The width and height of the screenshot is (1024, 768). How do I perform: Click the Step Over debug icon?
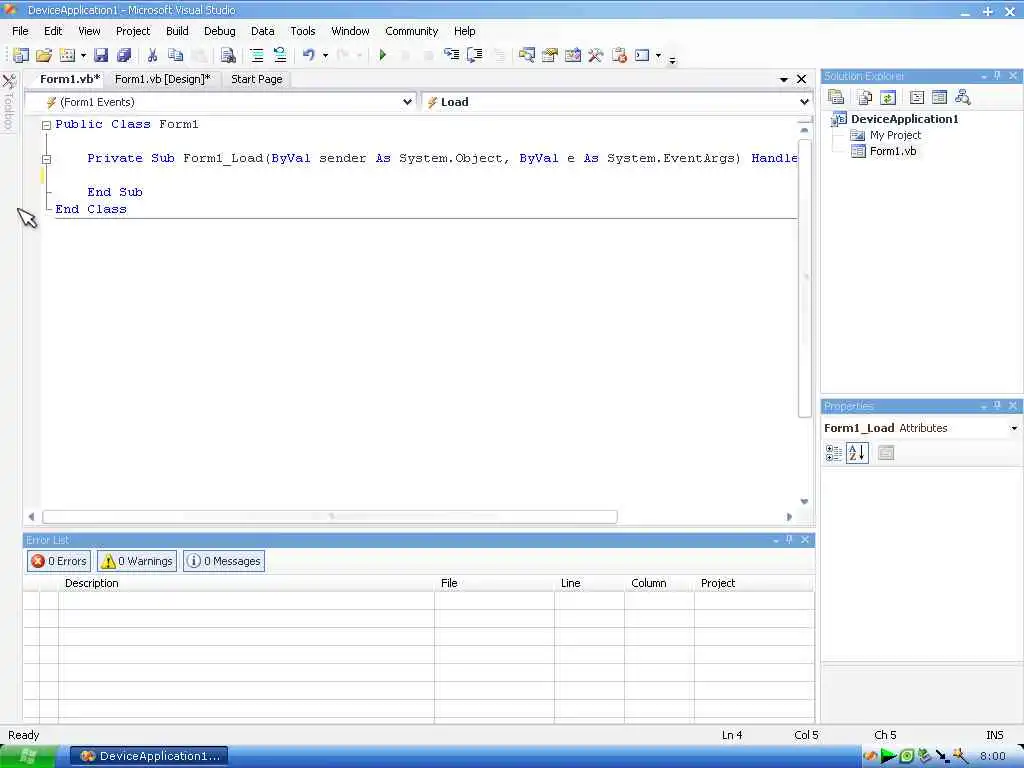click(475, 55)
